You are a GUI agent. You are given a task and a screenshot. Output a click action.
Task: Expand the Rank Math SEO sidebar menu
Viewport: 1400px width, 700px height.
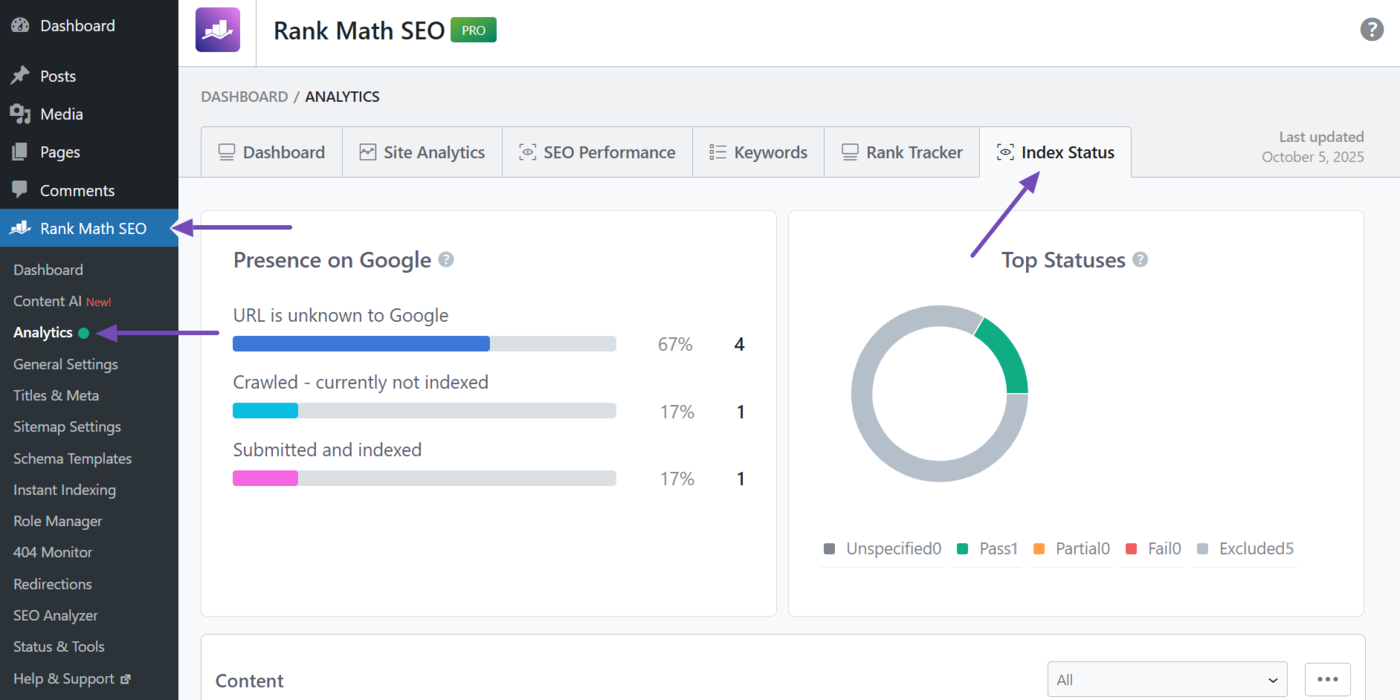(89, 228)
